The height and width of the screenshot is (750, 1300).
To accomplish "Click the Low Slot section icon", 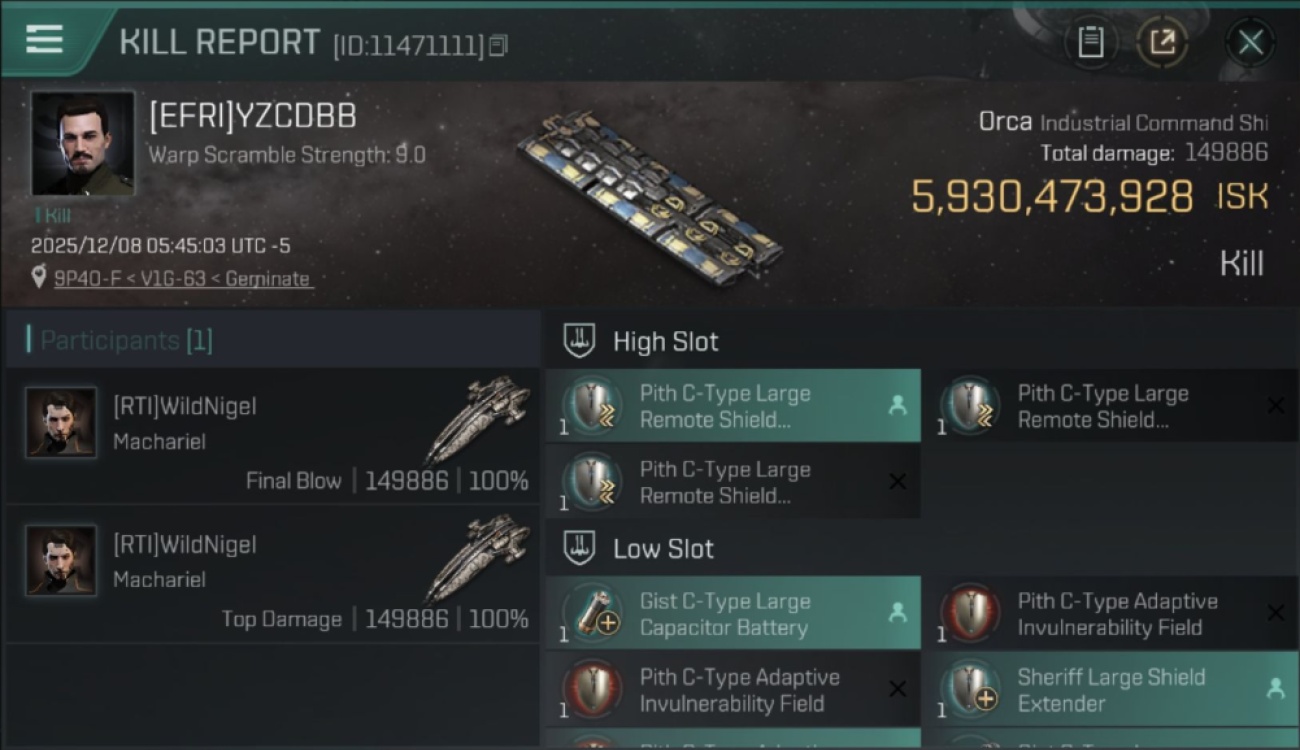I will (x=580, y=548).
